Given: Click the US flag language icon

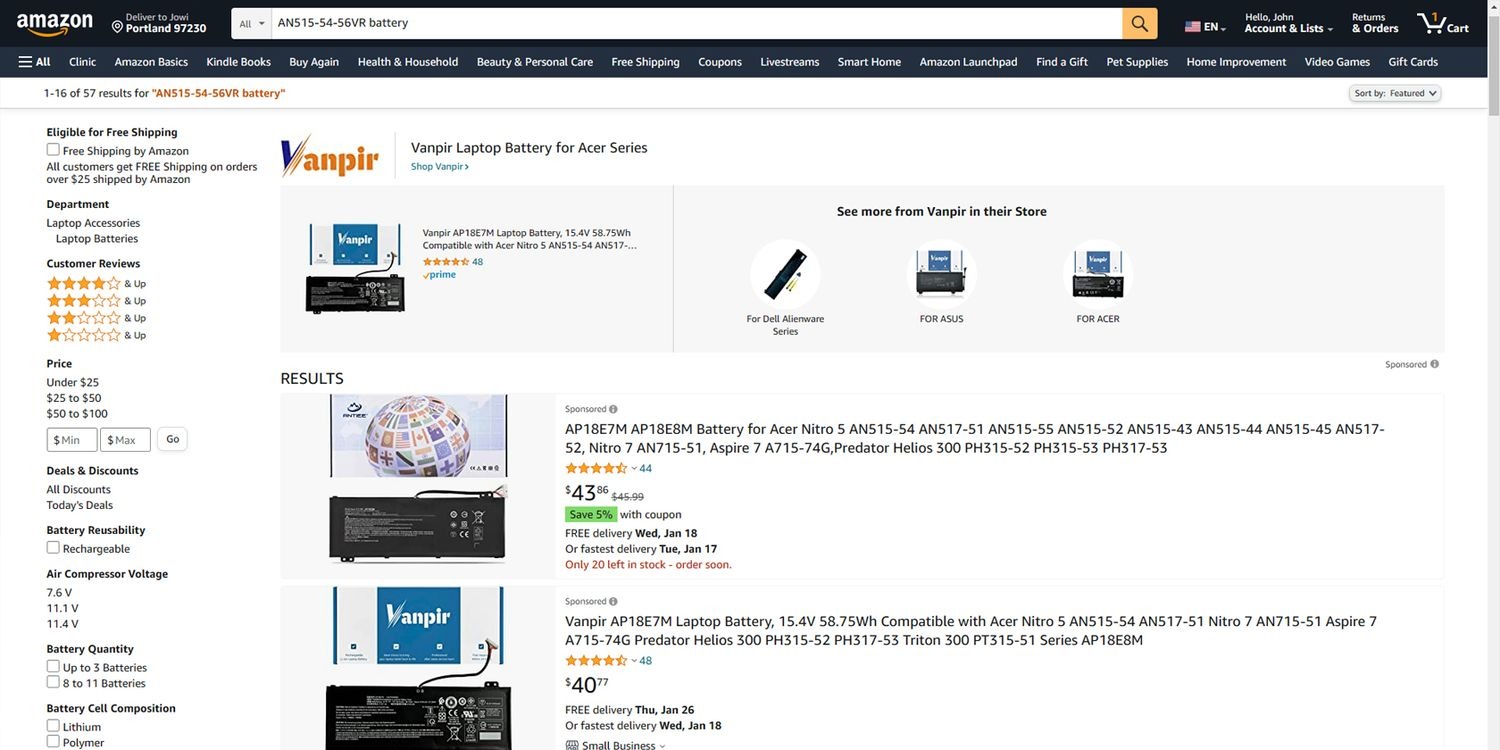Looking at the screenshot, I should pyautogui.click(x=1192, y=27).
